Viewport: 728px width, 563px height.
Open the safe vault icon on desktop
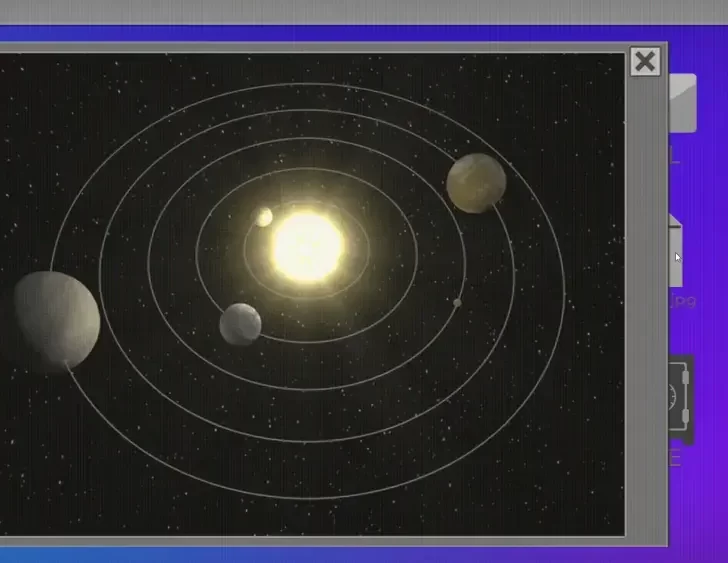click(681, 399)
